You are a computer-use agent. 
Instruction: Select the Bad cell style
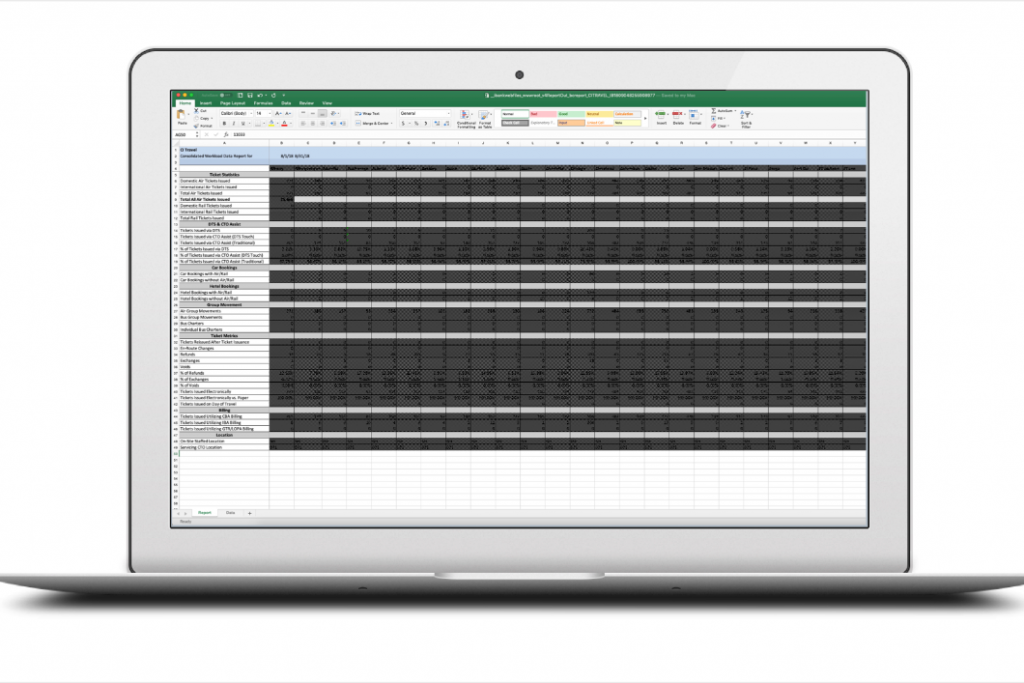tap(543, 114)
